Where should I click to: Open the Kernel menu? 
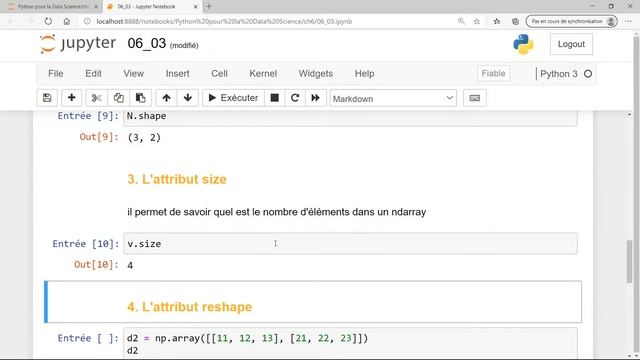tap(263, 73)
